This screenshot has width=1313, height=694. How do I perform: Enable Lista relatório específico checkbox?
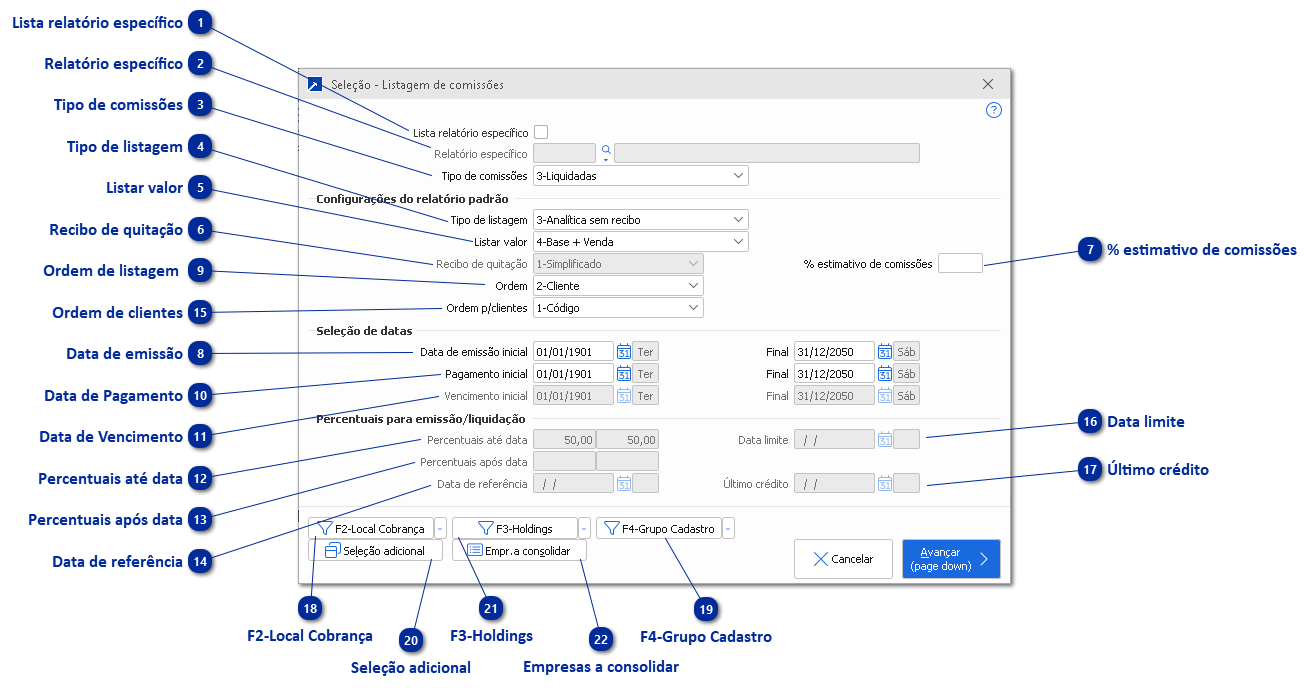[541, 131]
